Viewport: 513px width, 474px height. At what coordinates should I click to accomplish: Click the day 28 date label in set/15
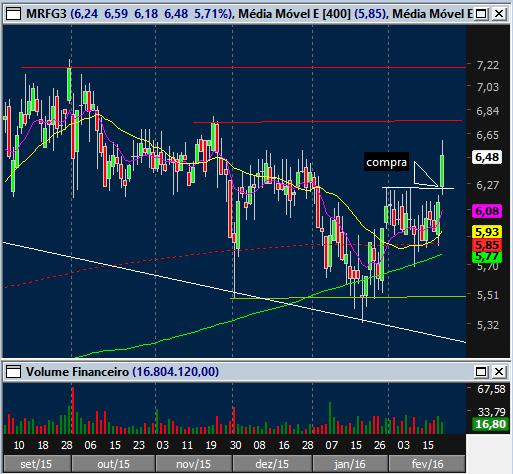coord(67,445)
